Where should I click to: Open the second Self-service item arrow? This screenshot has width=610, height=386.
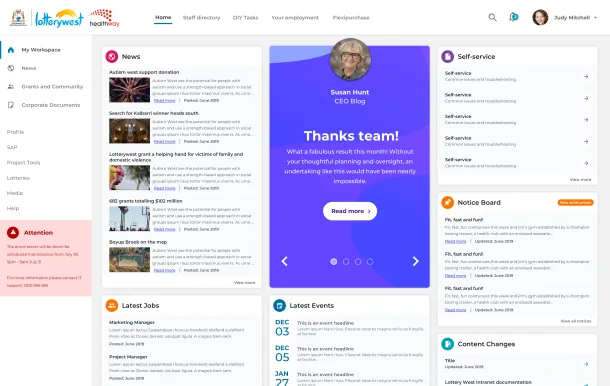pos(586,98)
